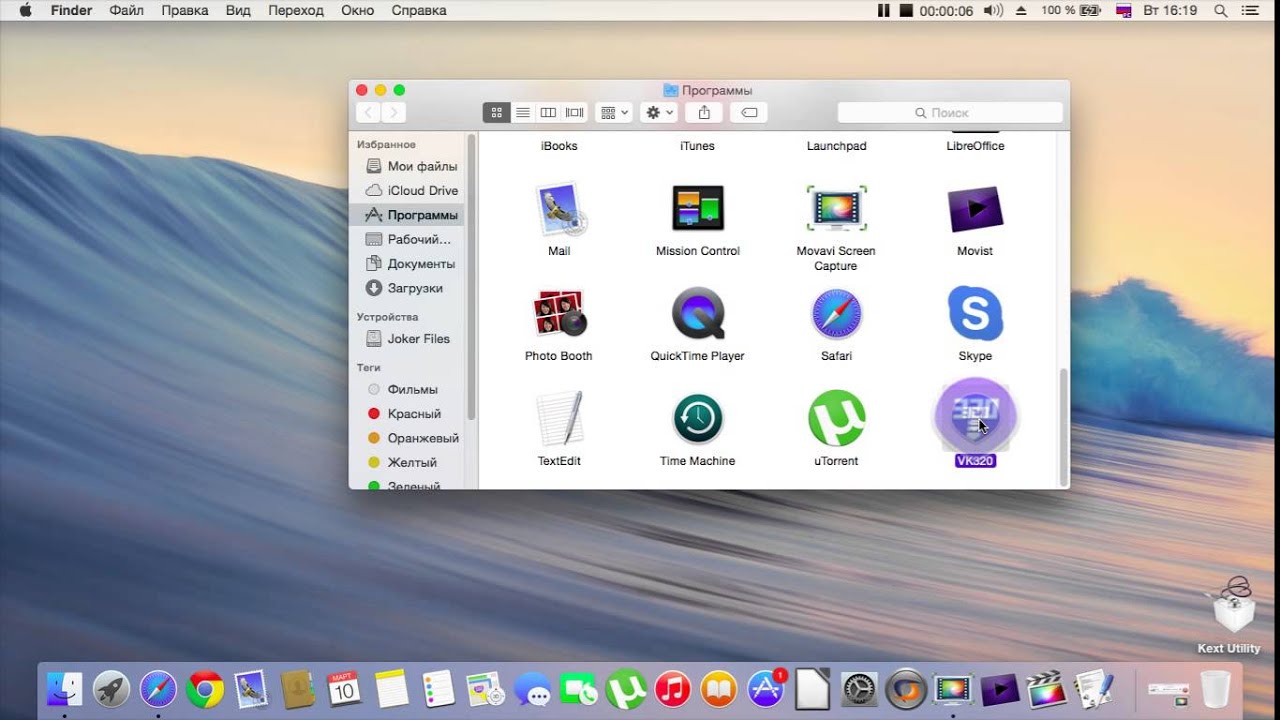Select the TextEdit app icon
This screenshot has height=720, width=1280.
tap(559, 418)
